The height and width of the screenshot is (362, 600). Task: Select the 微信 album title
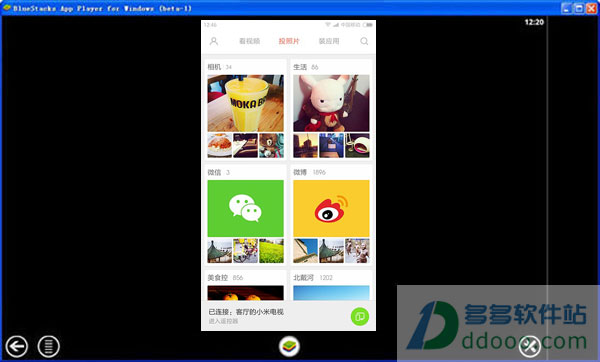pyautogui.click(x=214, y=172)
